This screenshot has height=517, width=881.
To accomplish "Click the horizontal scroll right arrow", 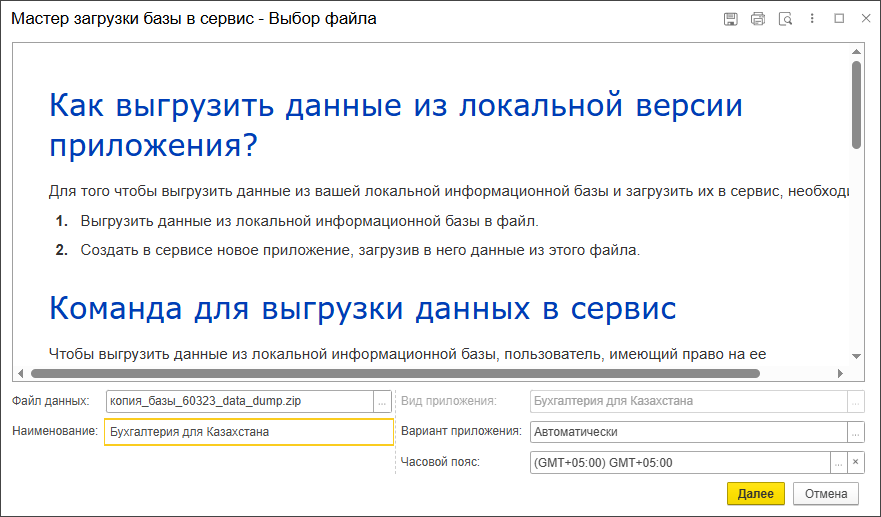I will coord(841,374).
